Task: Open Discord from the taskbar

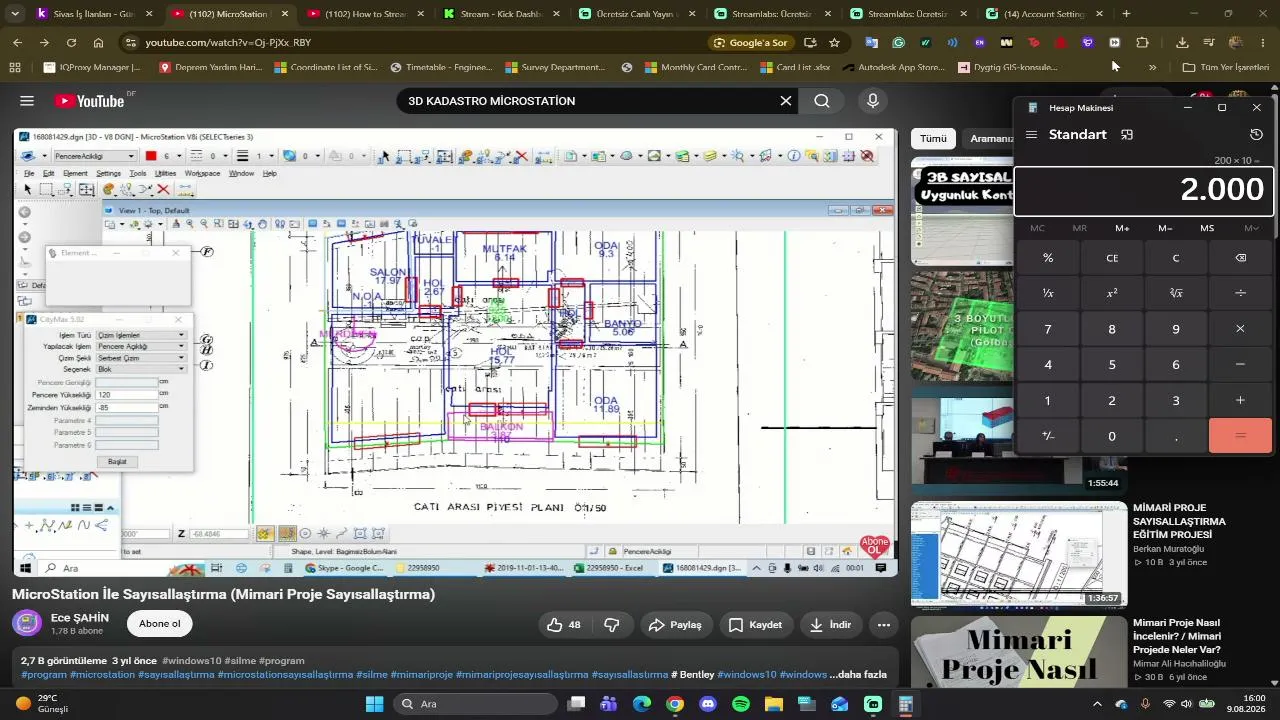Action: (708, 704)
